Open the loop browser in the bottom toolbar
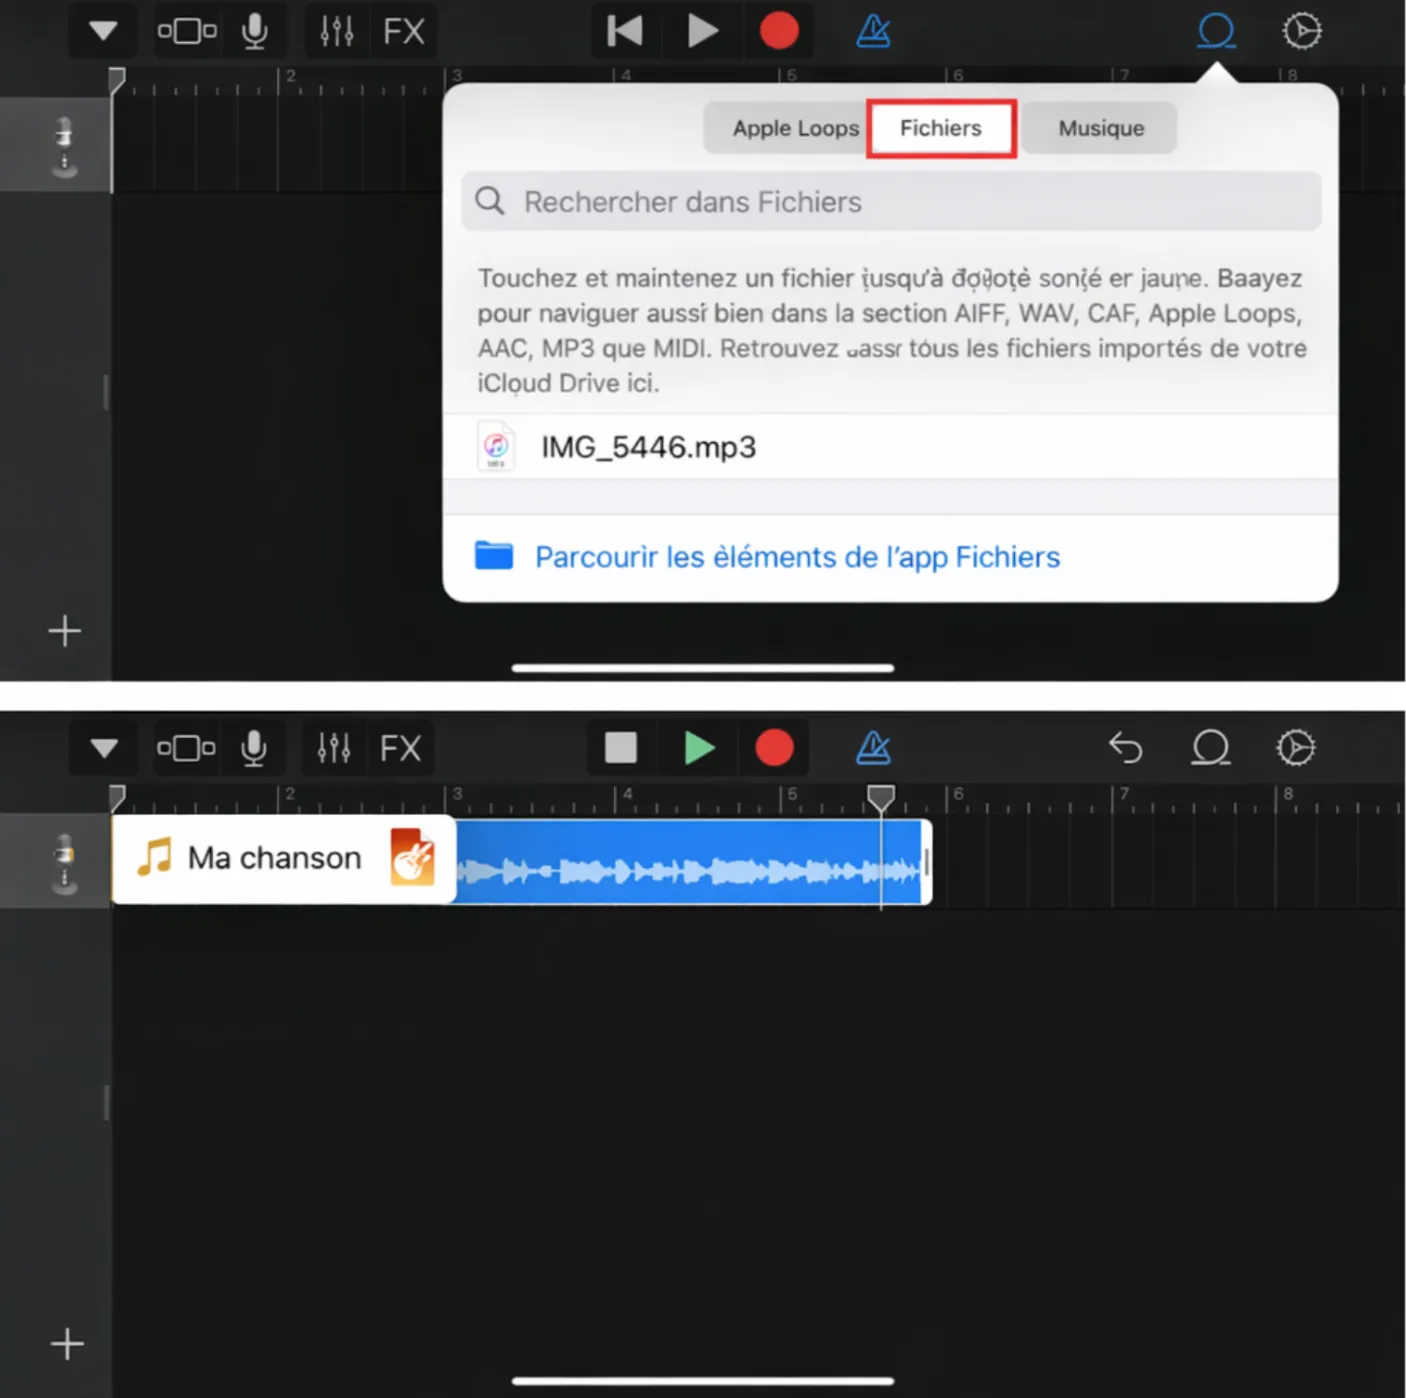The image size is (1406, 1398). pyautogui.click(x=1211, y=747)
